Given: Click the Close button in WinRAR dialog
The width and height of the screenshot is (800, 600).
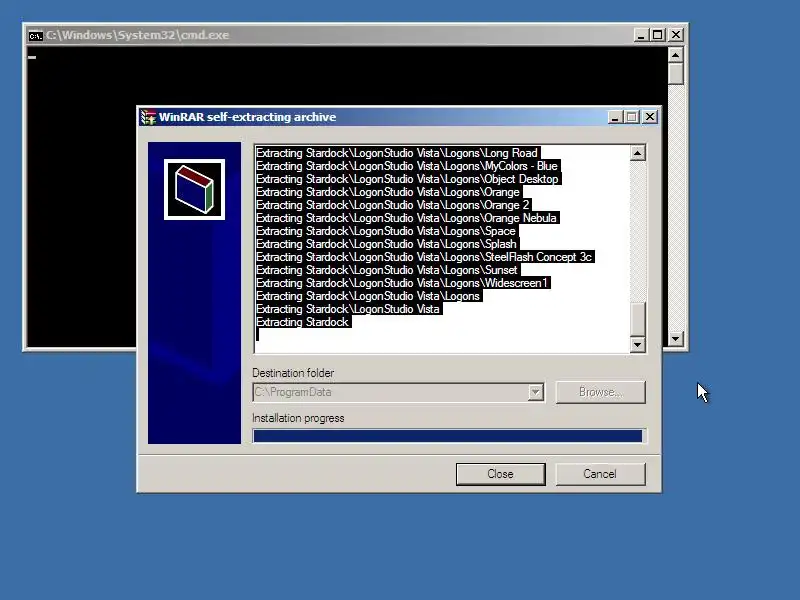Looking at the screenshot, I should pyautogui.click(x=501, y=474).
